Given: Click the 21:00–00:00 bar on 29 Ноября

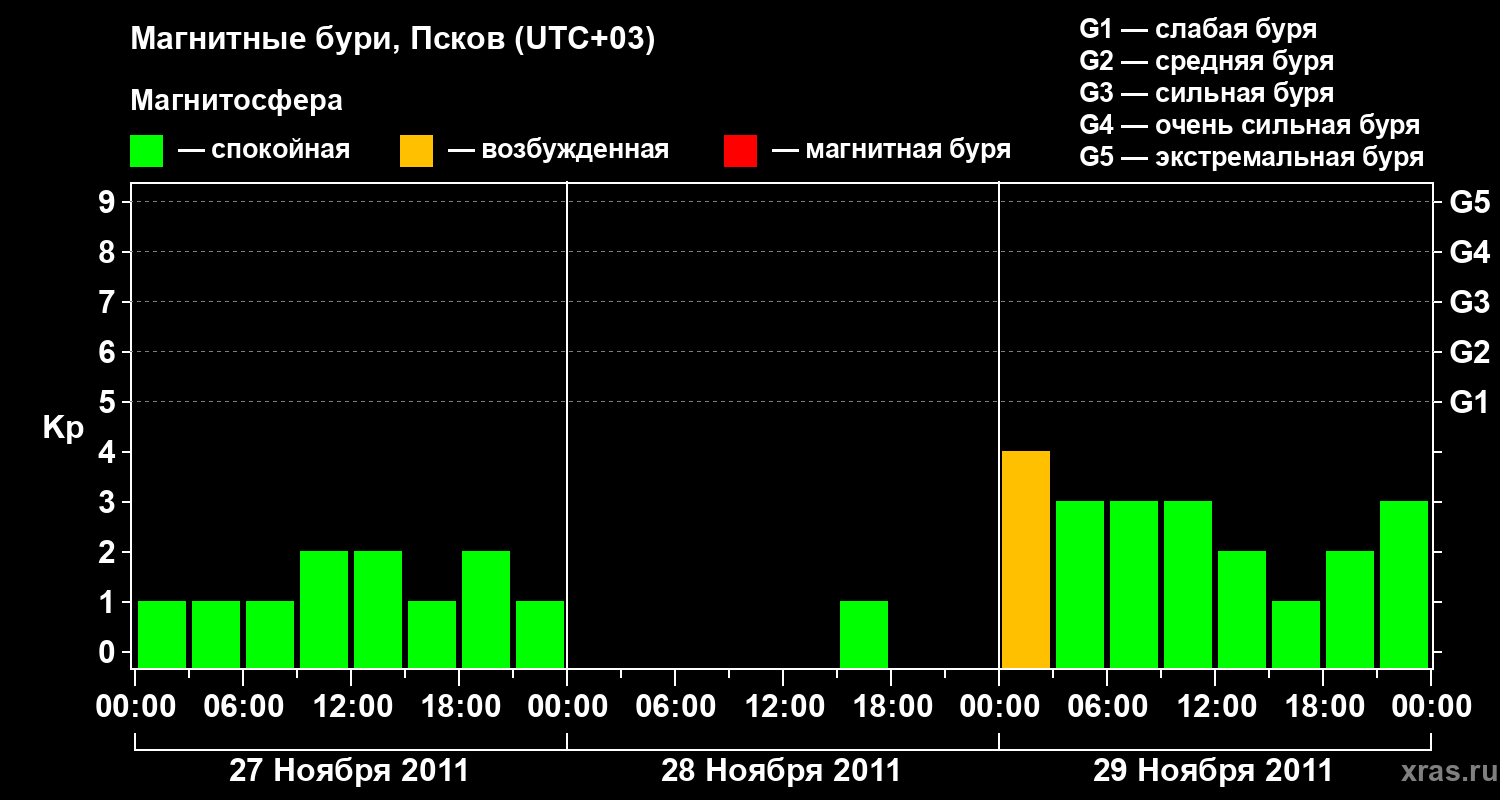Looking at the screenshot, I should [1404, 584].
